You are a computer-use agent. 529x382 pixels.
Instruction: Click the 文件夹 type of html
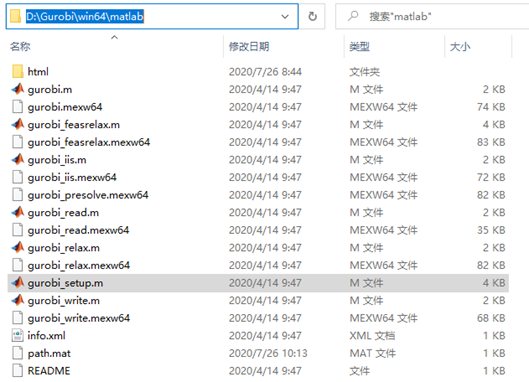(365, 72)
